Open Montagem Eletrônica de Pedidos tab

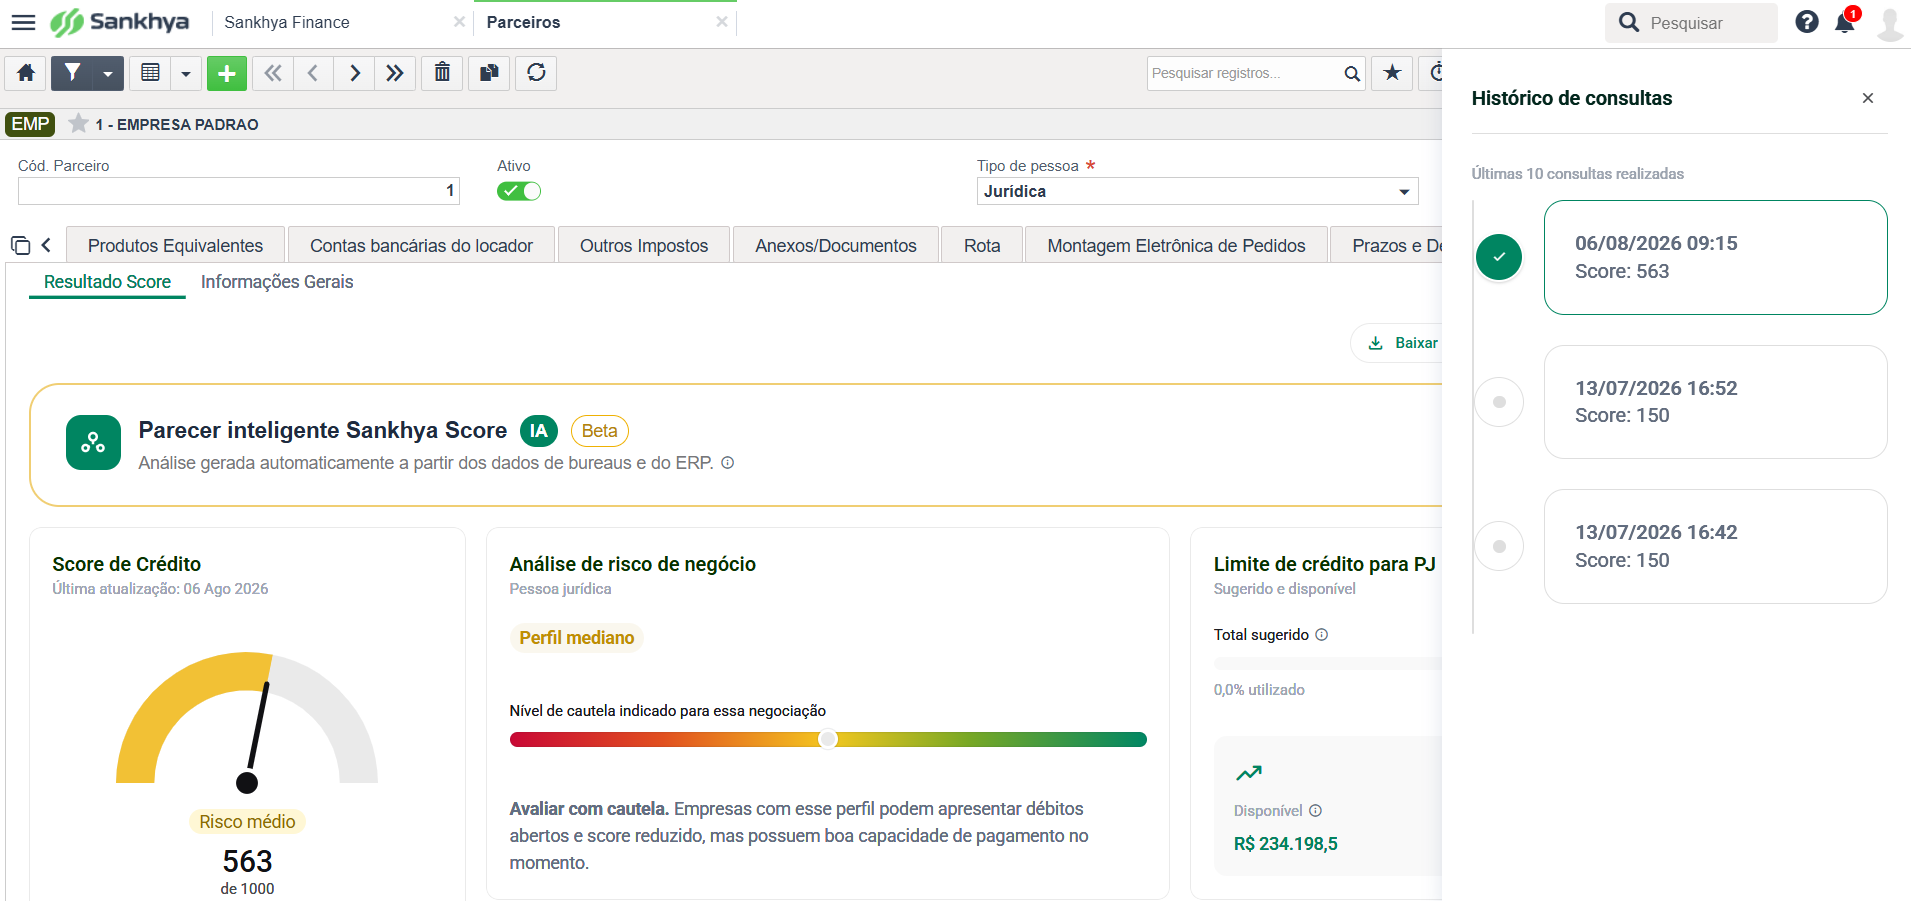pyautogui.click(x=1176, y=246)
